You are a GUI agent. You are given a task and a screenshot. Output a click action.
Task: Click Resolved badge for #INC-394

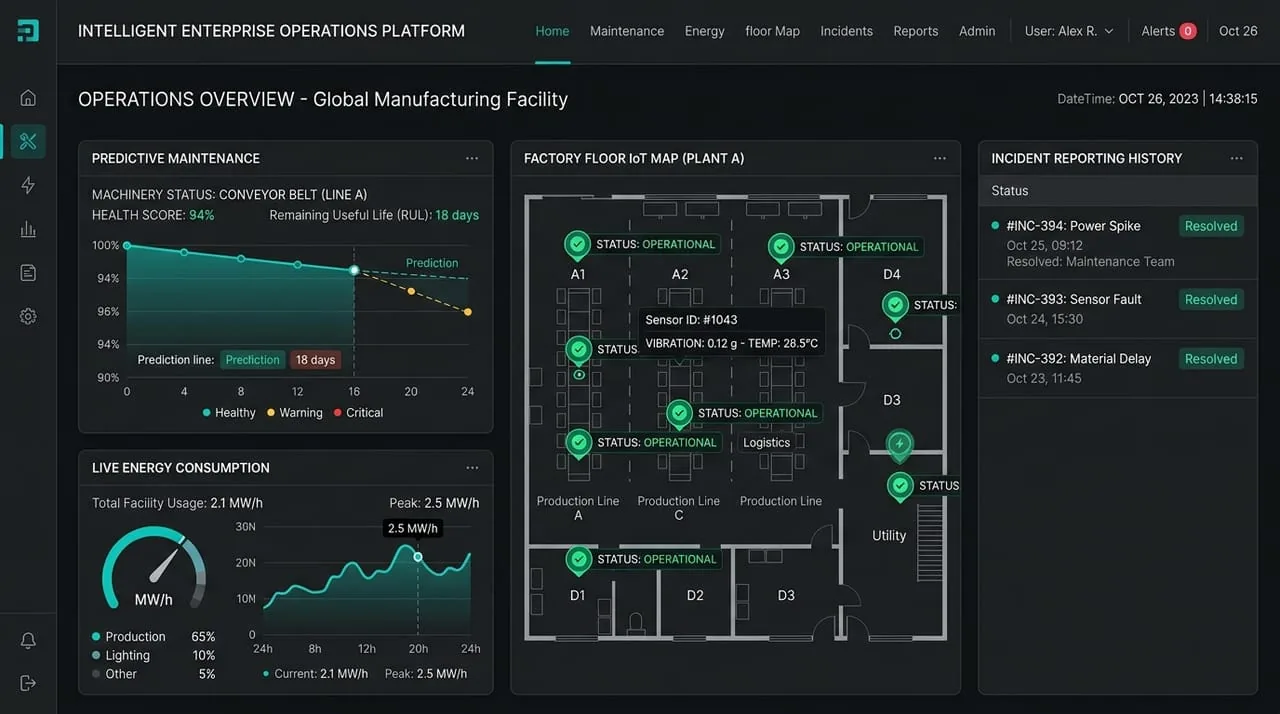coord(1211,226)
